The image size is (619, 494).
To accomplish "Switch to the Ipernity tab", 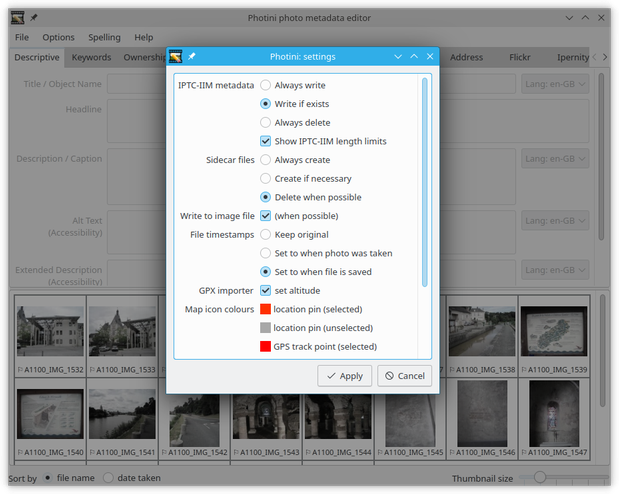I will (x=572, y=57).
